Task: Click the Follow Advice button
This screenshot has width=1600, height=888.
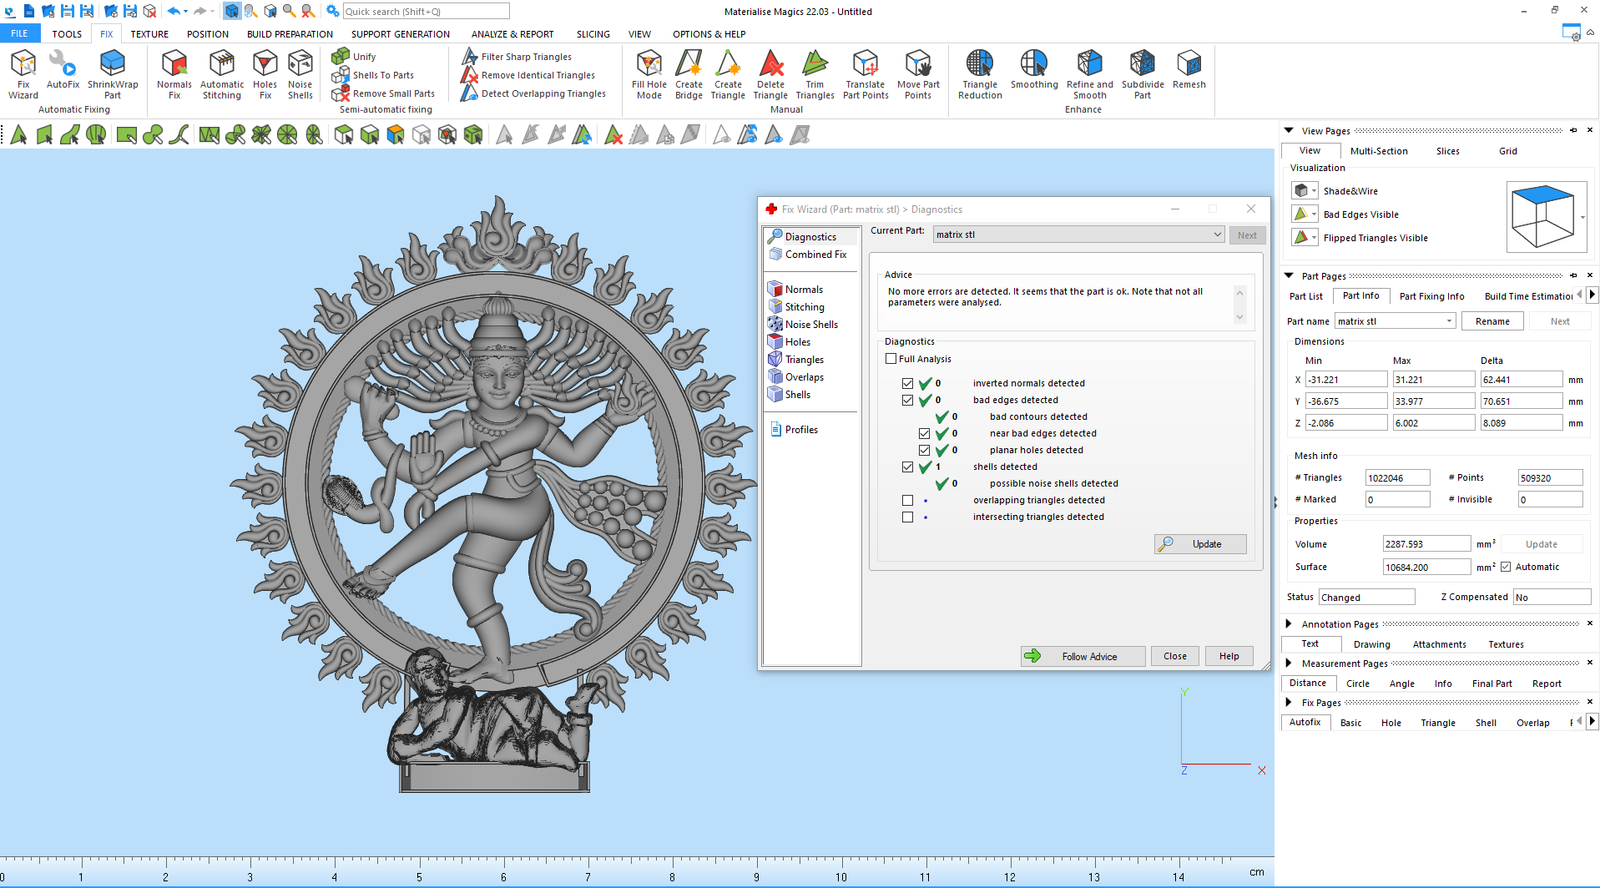Action: pyautogui.click(x=1083, y=656)
